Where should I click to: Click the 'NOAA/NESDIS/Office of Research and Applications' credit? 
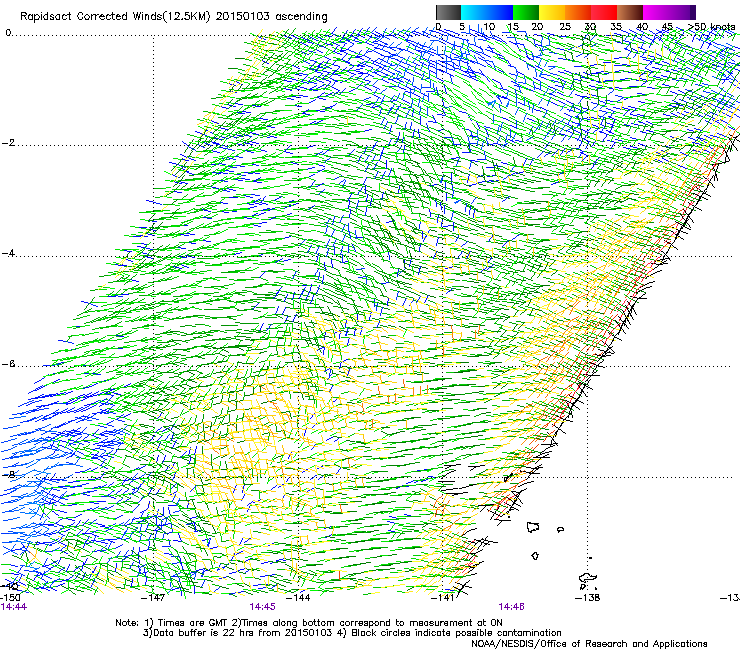click(x=589, y=644)
